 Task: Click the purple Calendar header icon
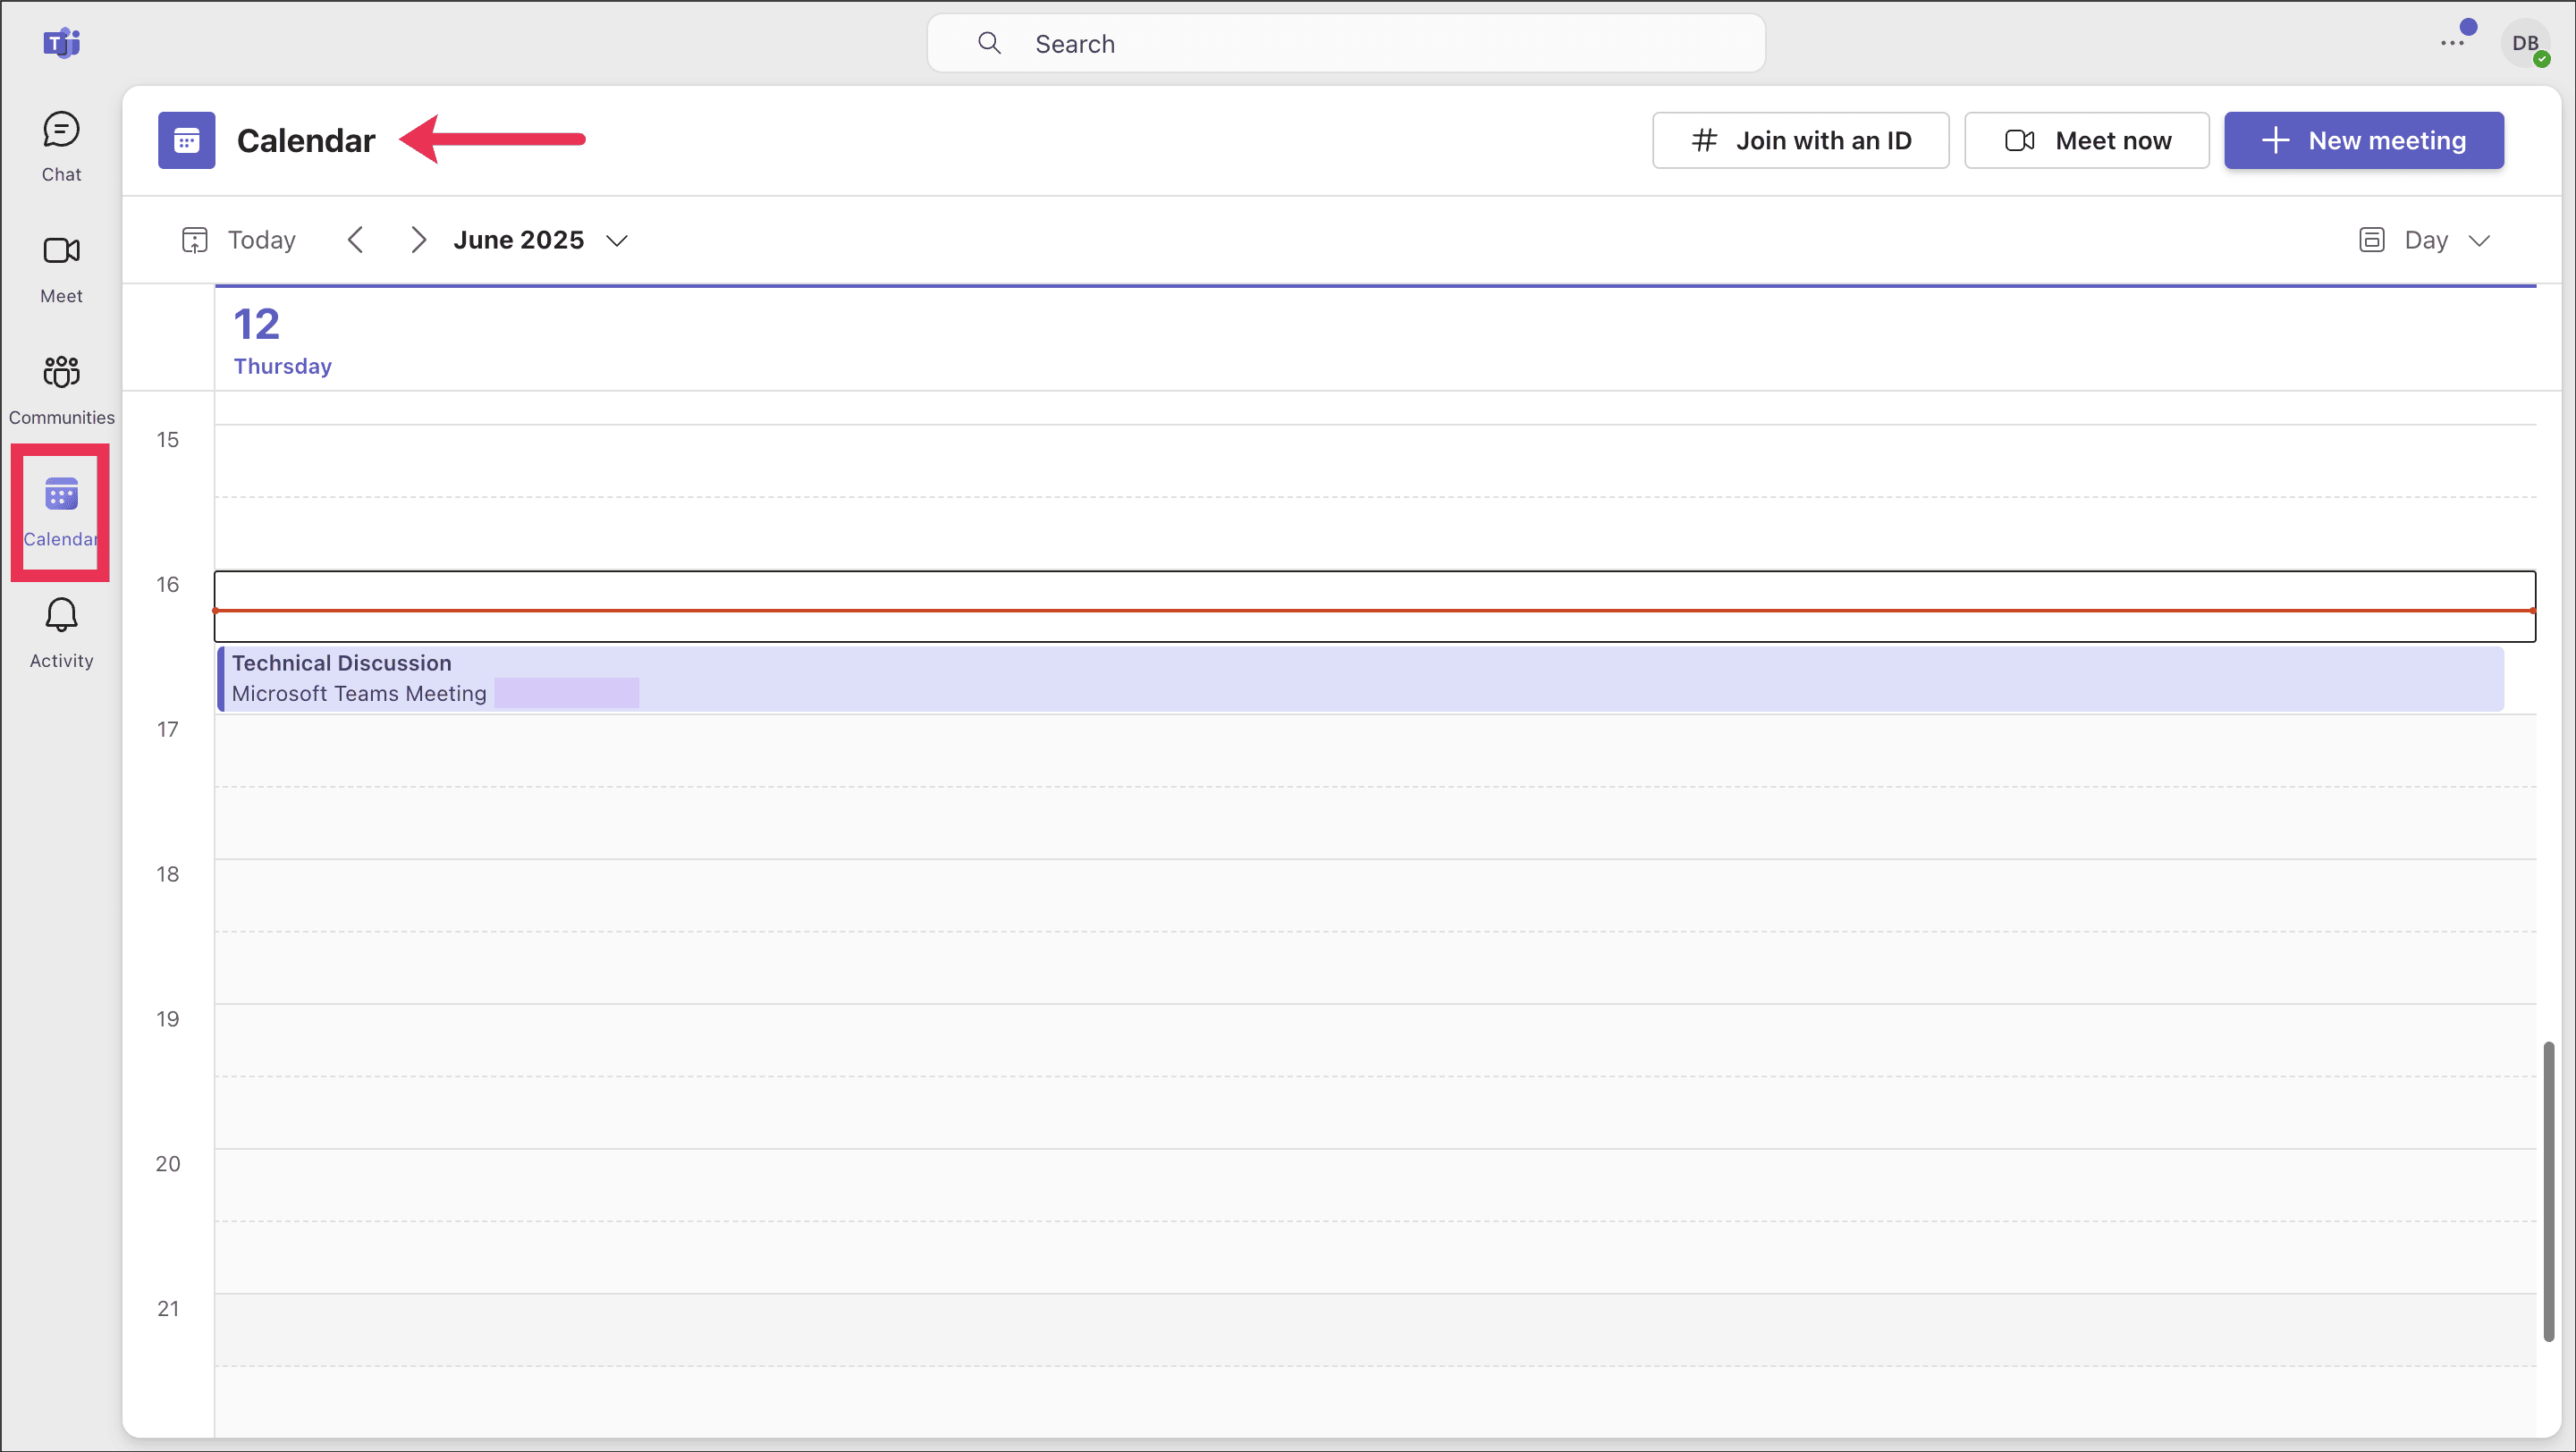click(186, 140)
